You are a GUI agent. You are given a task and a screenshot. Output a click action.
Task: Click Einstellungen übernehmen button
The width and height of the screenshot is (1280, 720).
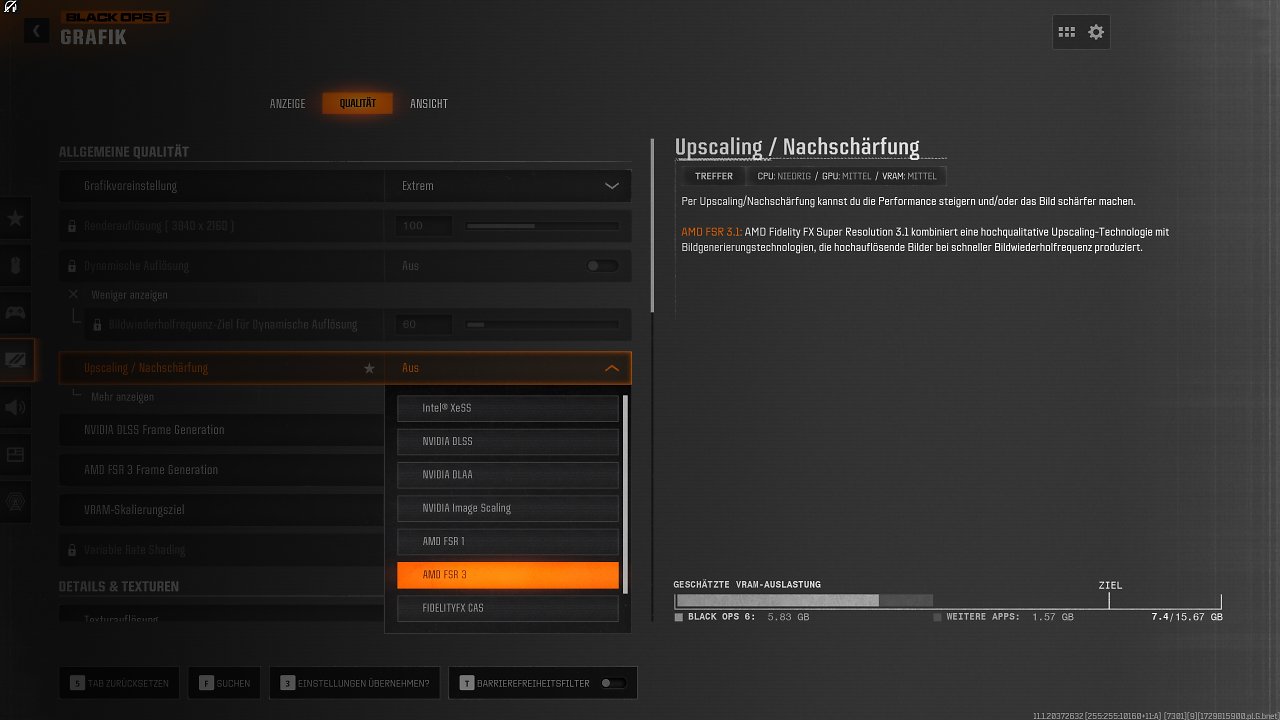click(x=356, y=683)
